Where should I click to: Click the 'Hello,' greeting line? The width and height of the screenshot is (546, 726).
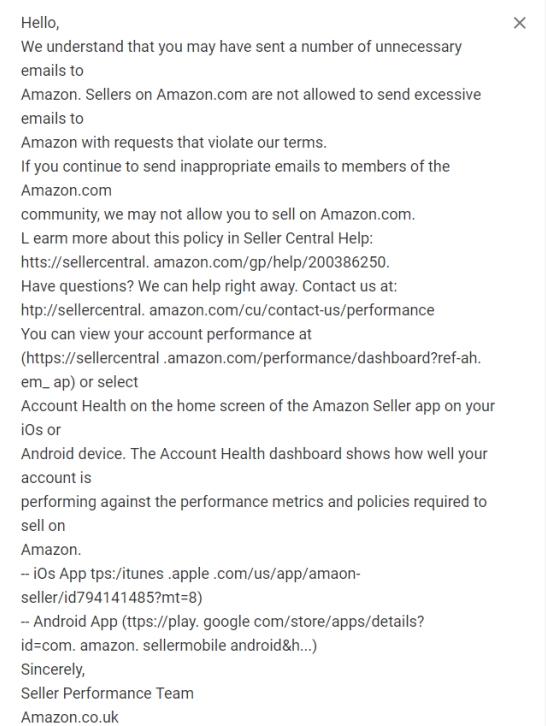[40, 23]
